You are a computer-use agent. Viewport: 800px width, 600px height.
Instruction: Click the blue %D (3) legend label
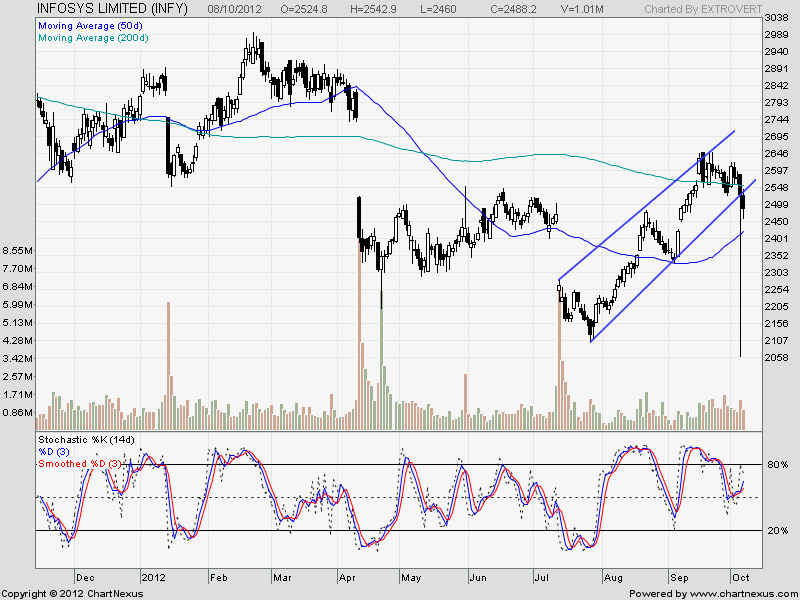[55, 452]
